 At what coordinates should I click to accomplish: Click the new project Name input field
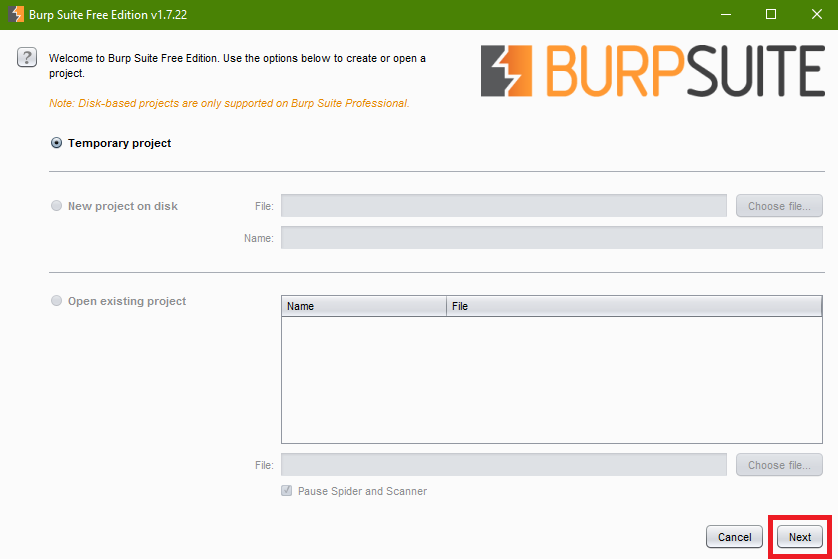(x=552, y=238)
